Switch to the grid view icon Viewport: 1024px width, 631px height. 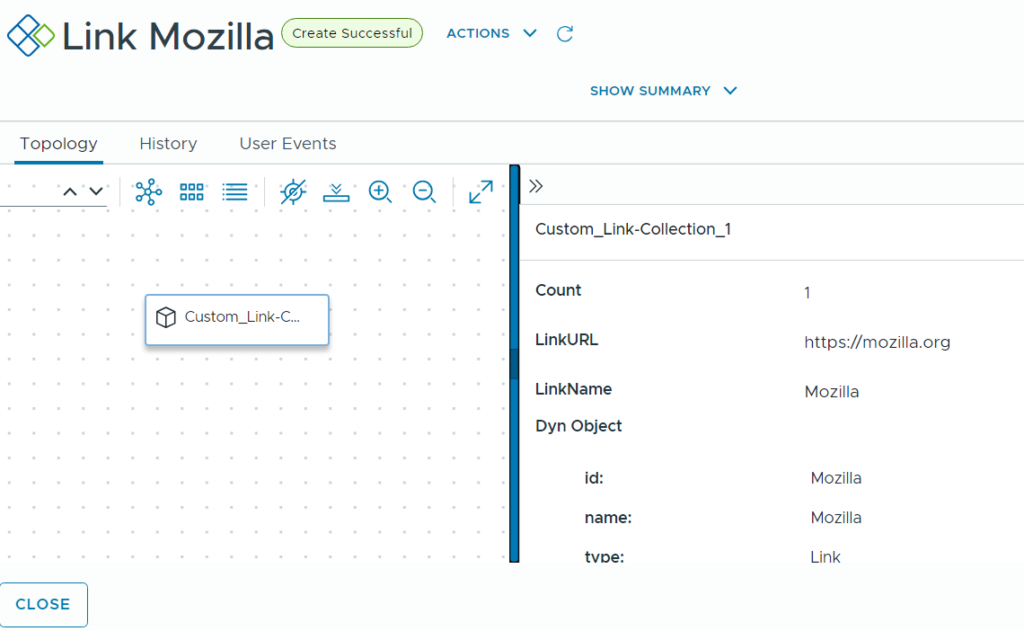click(191, 192)
